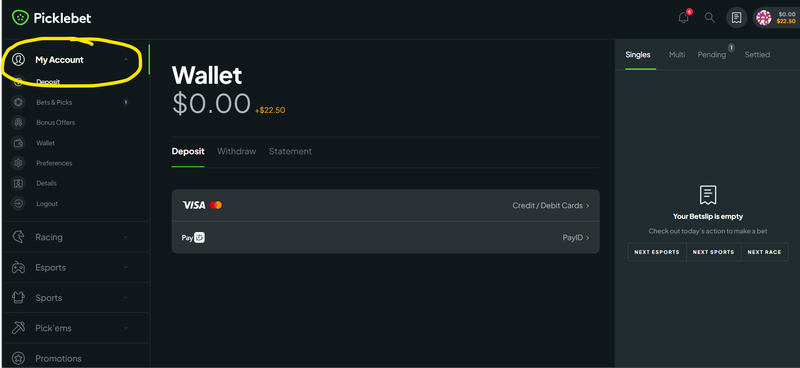Click the search magnifier icon
Image resolution: width=800 pixels, height=368 pixels.
tap(710, 17)
